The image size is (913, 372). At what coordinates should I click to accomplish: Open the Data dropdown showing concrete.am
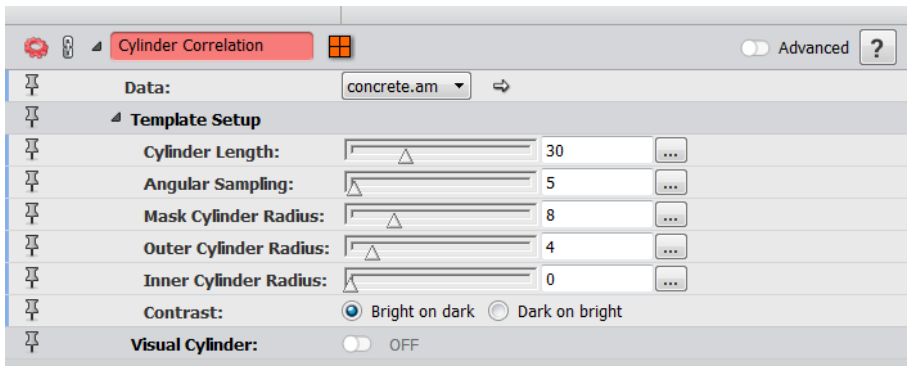click(406, 87)
